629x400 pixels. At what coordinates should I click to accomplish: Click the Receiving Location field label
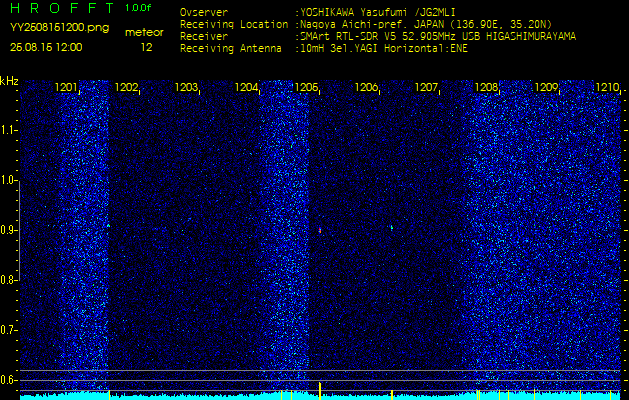point(234,24)
